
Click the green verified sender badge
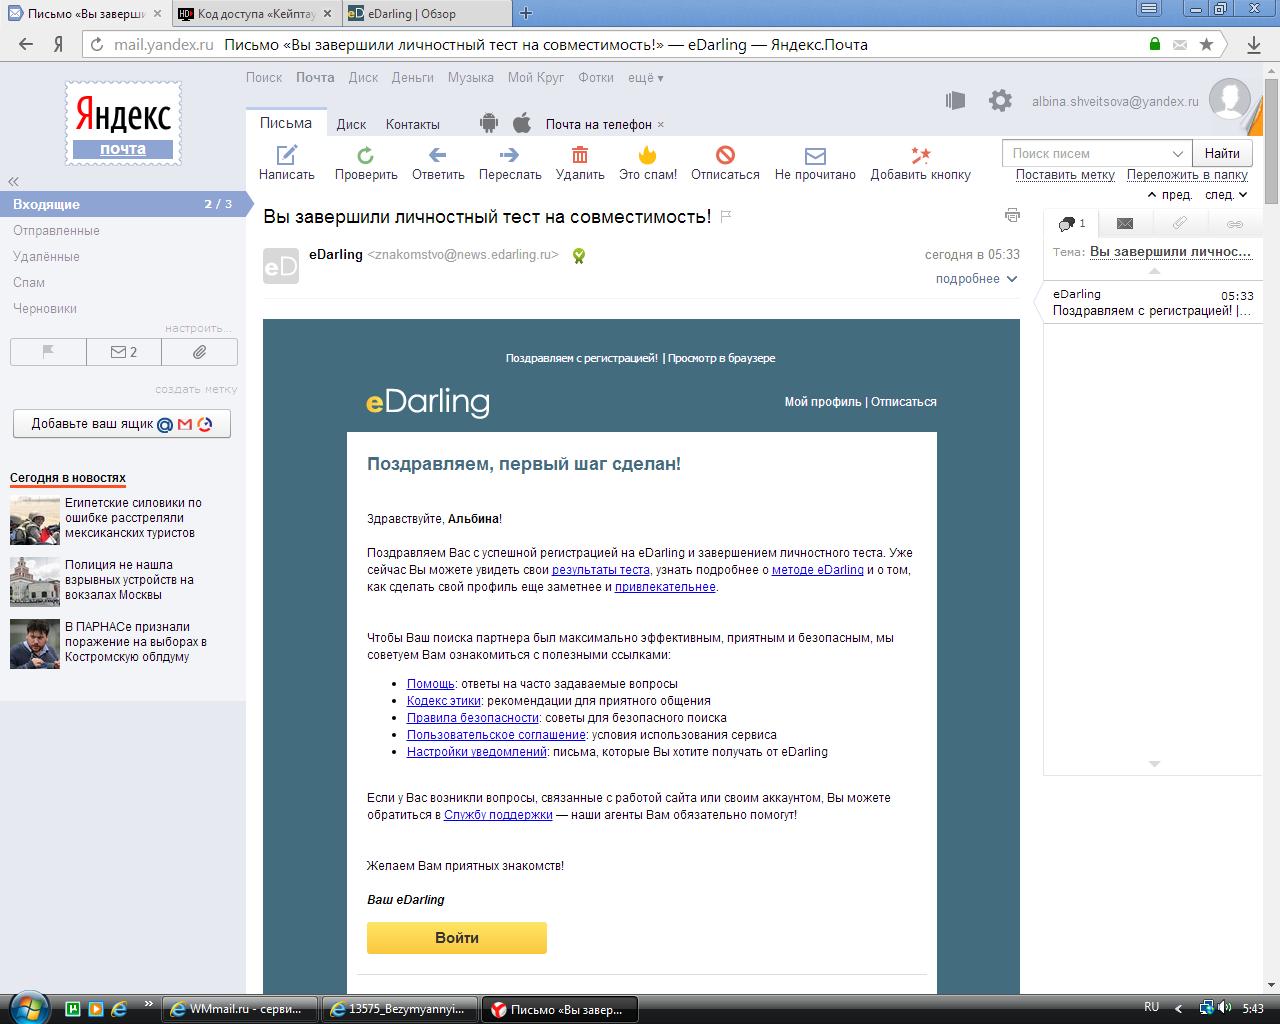(x=578, y=256)
